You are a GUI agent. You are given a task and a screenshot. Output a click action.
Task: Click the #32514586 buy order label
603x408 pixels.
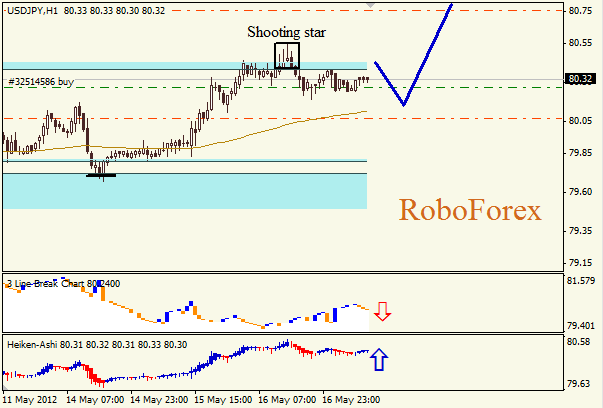[41, 81]
